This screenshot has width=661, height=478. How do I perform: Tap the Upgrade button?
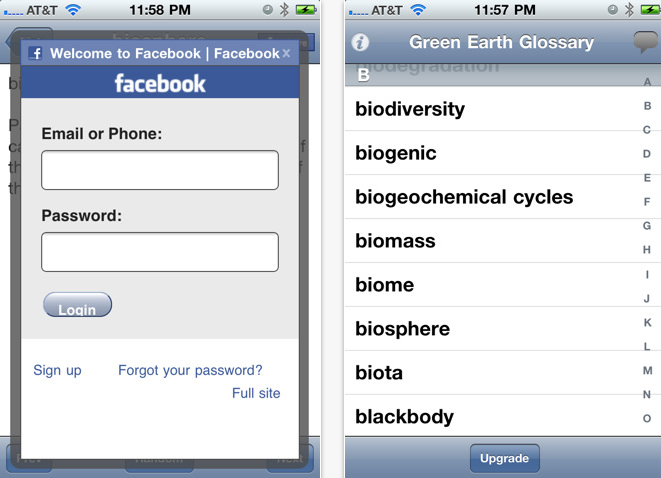point(505,458)
